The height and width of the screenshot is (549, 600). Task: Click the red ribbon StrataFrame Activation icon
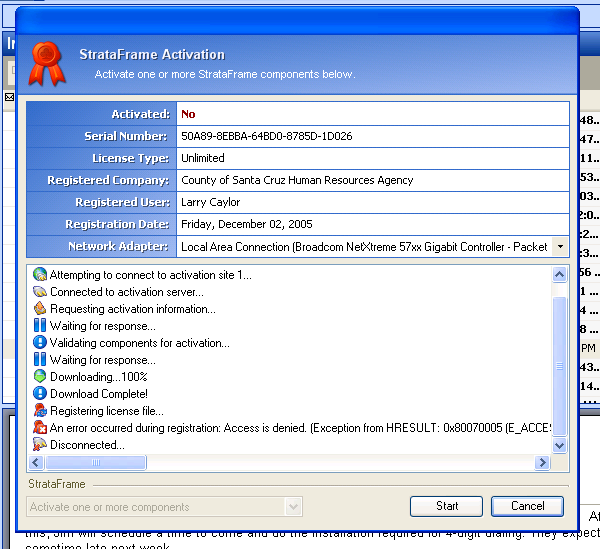coord(47,62)
